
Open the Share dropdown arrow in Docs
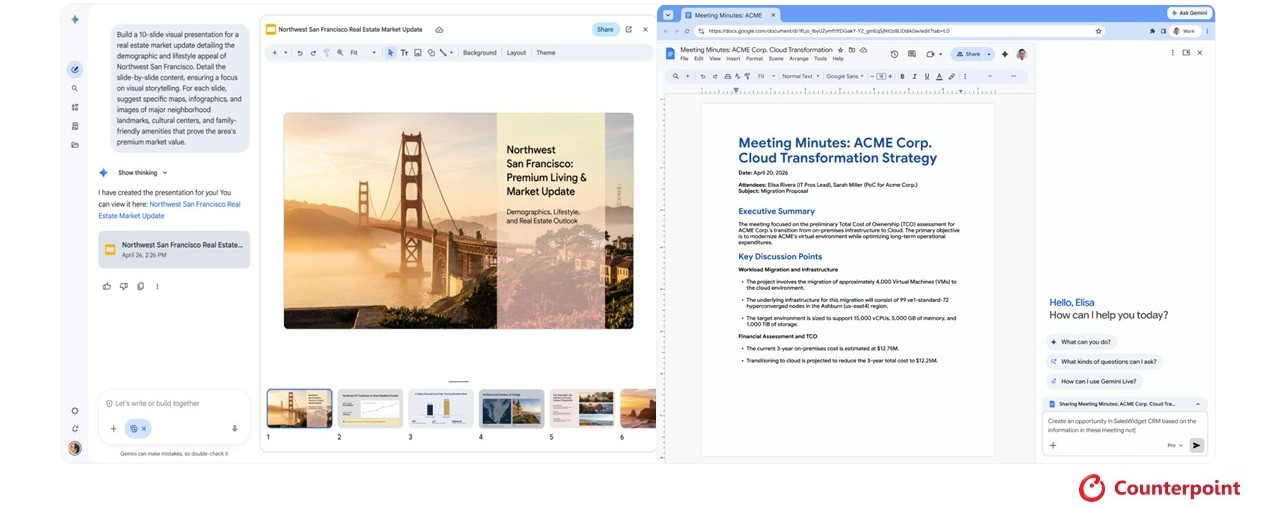click(989, 54)
